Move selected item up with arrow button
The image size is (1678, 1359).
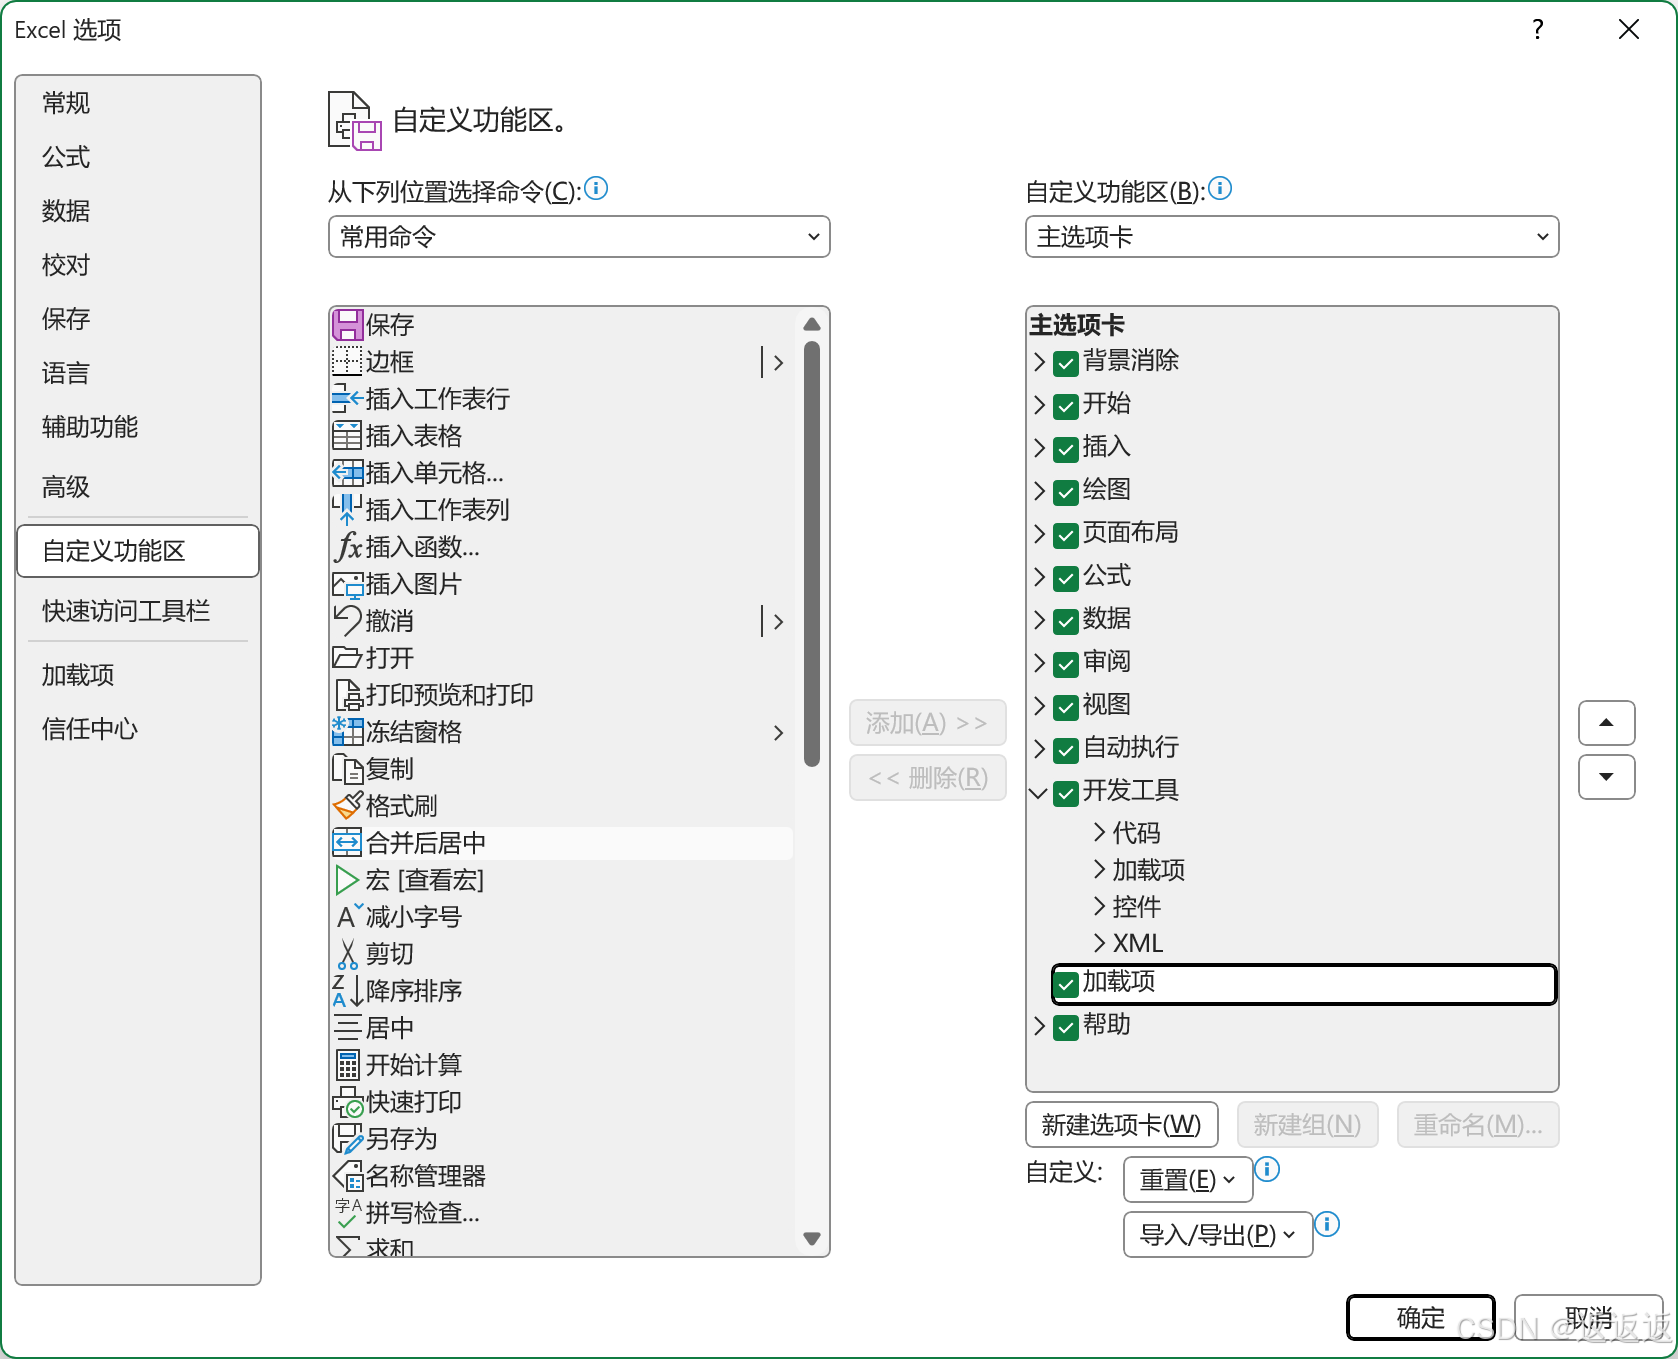[1607, 723]
